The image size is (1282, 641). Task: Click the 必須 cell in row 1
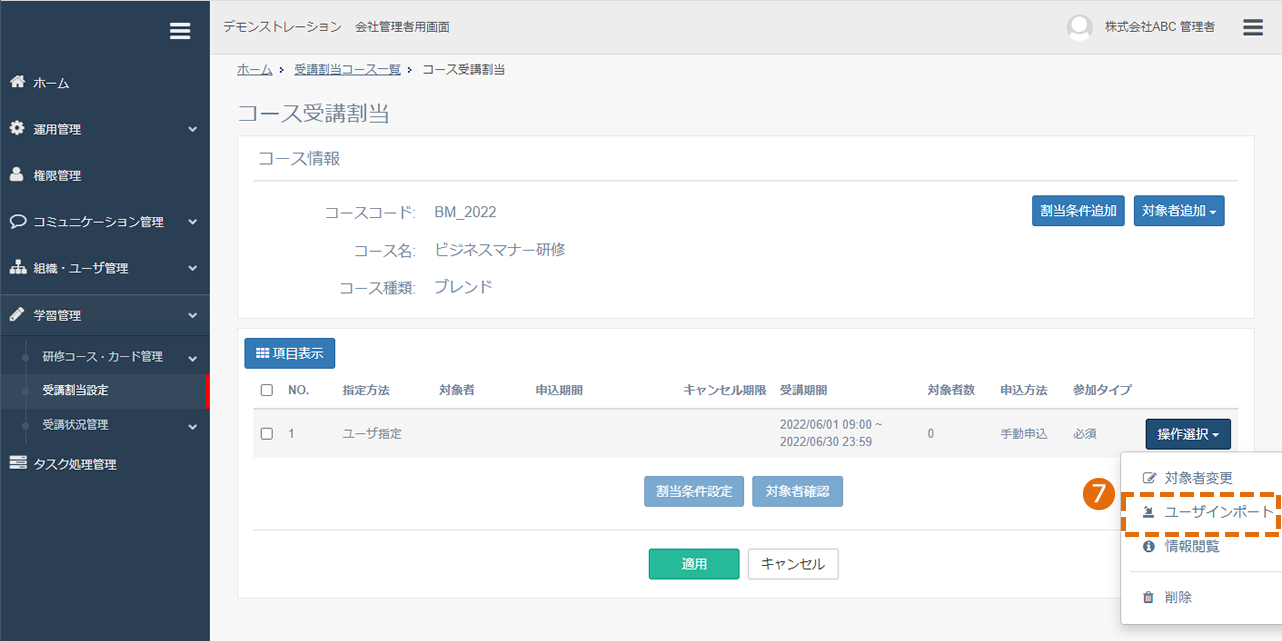coord(1085,434)
